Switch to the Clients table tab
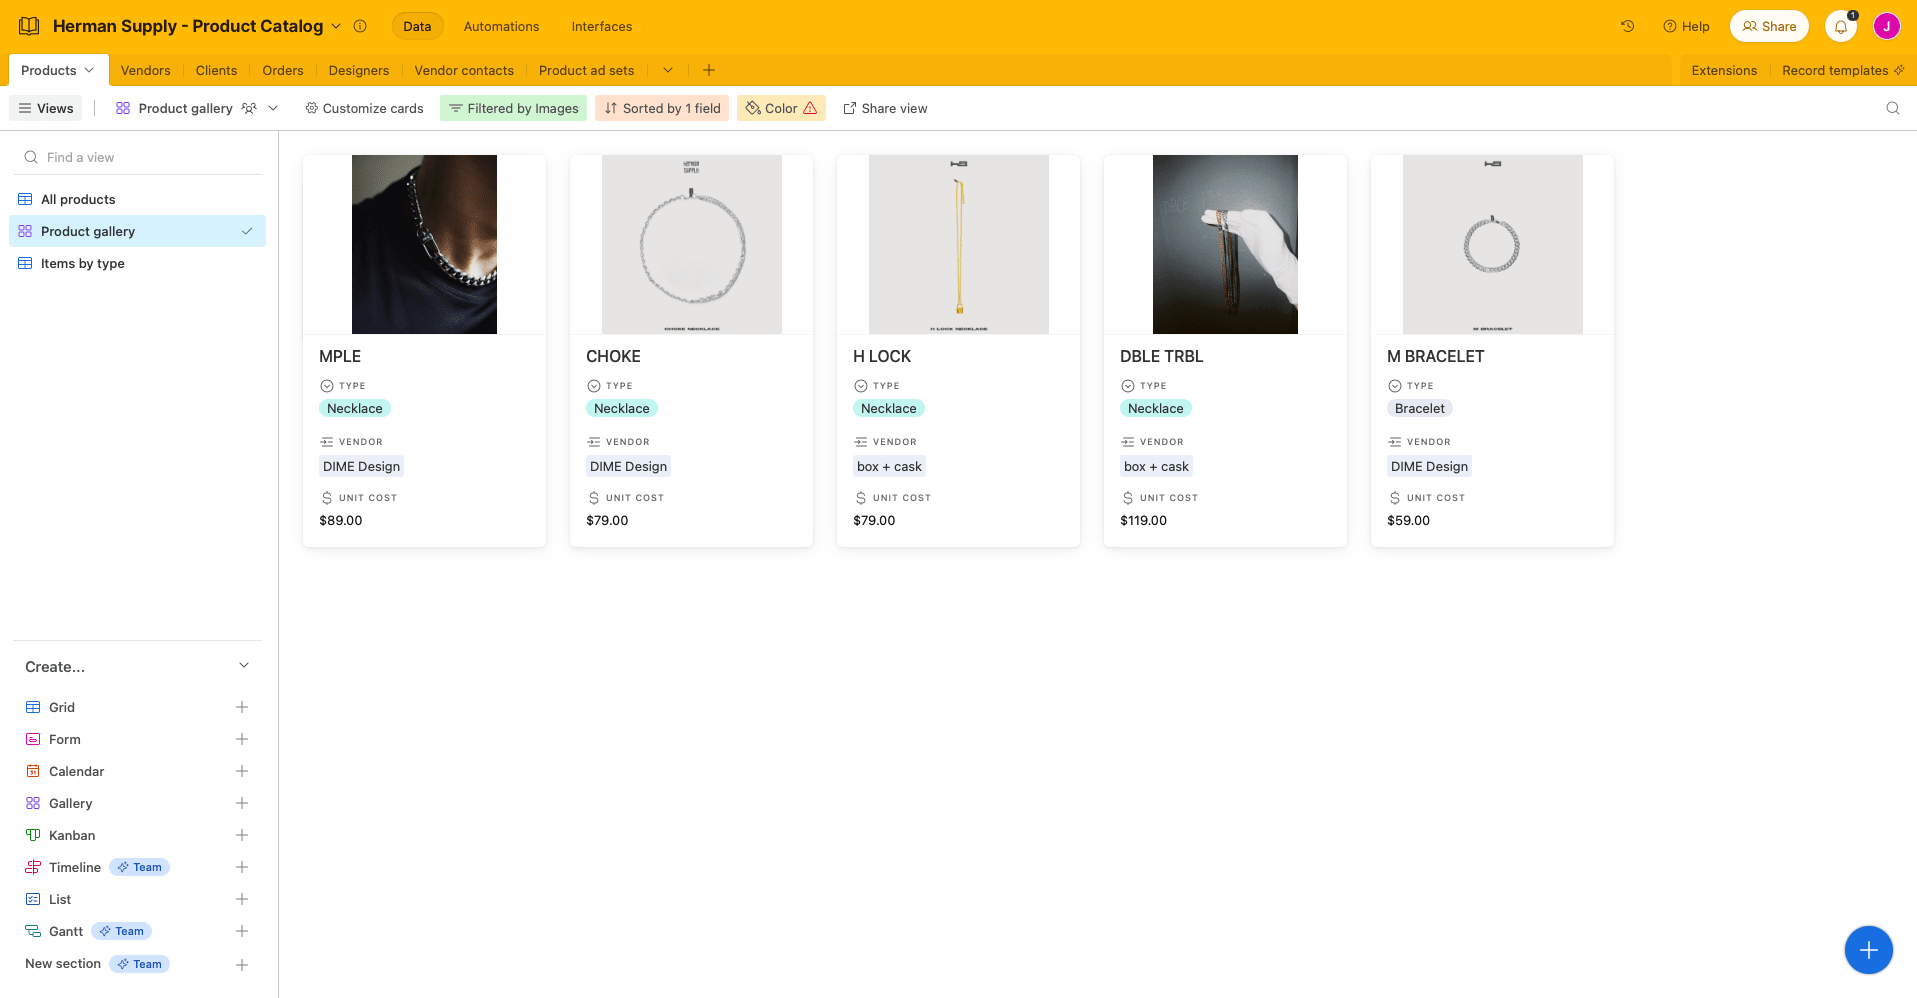 [216, 70]
